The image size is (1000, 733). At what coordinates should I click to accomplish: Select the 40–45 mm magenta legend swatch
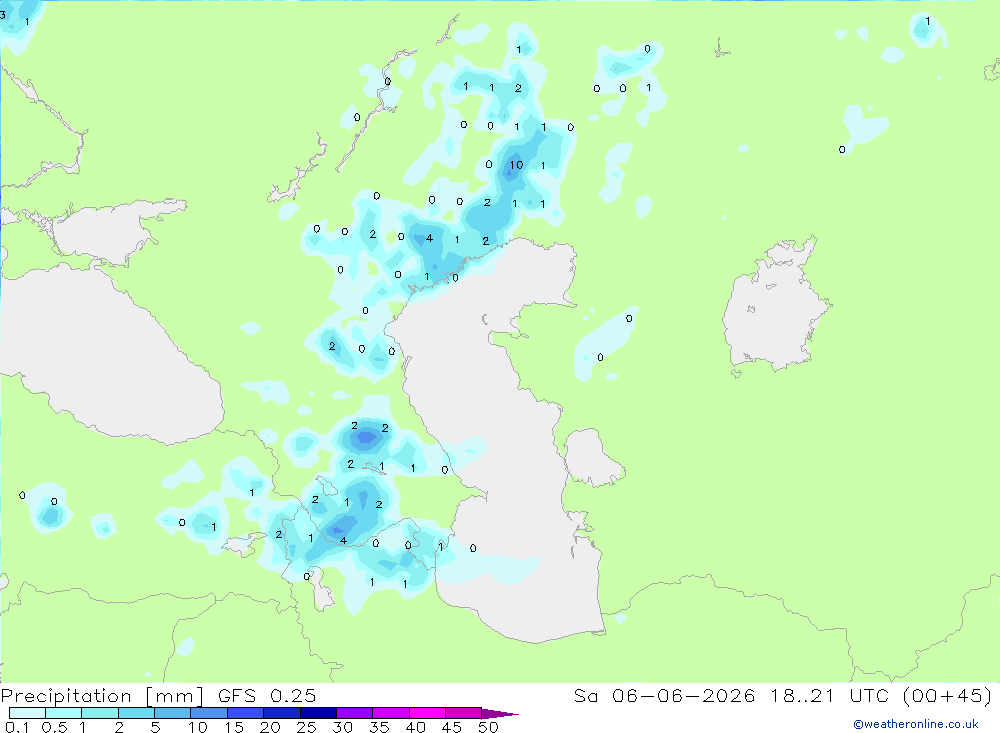(x=427, y=713)
